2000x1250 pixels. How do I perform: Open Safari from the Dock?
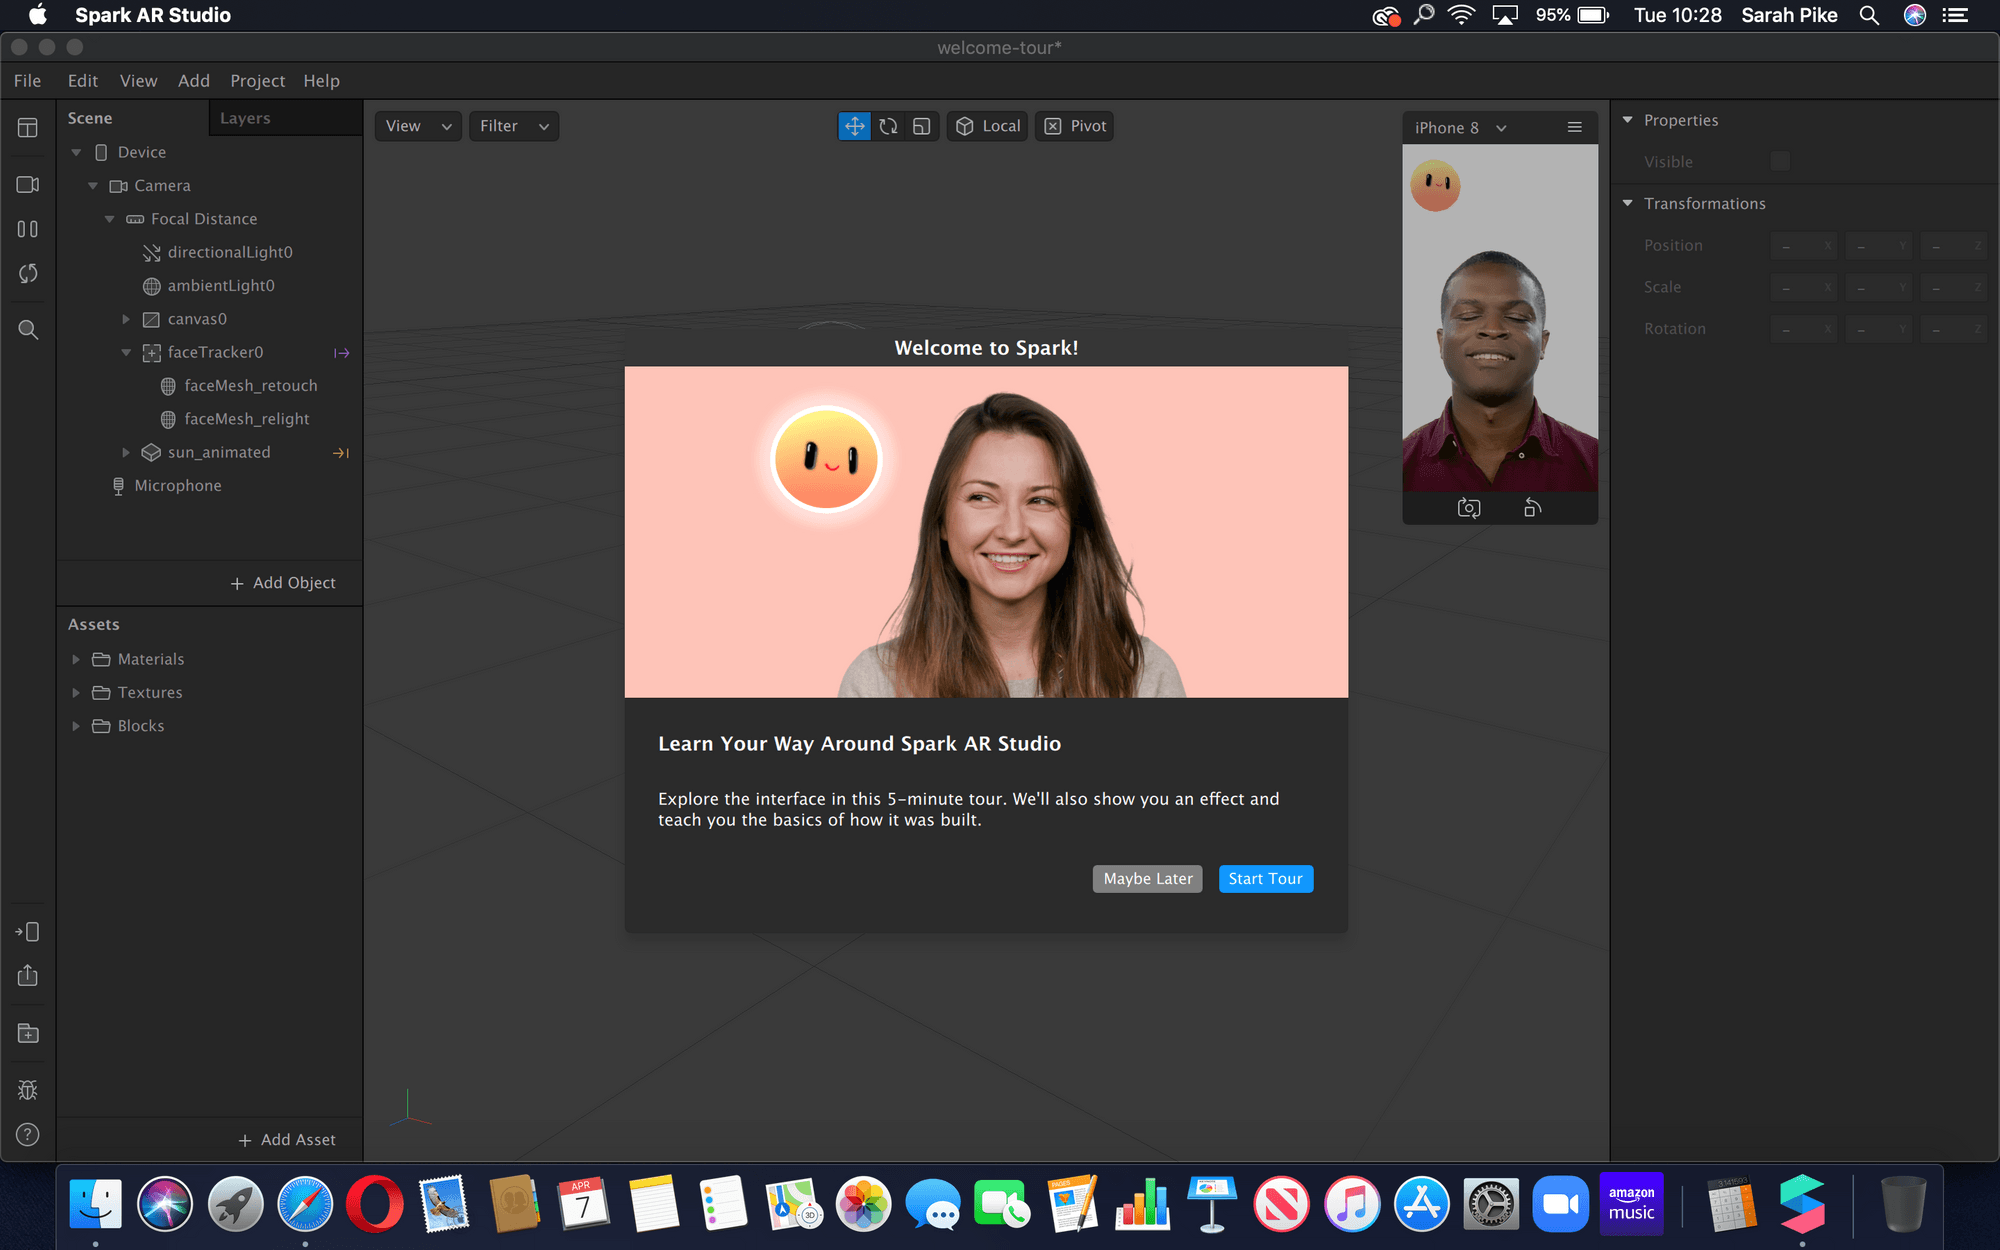click(x=305, y=1203)
